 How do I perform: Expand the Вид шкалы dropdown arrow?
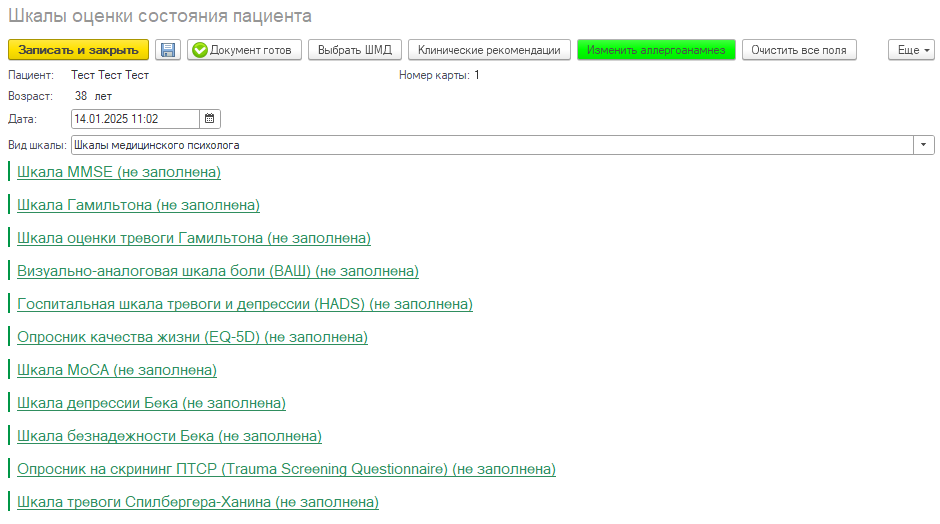point(924,145)
